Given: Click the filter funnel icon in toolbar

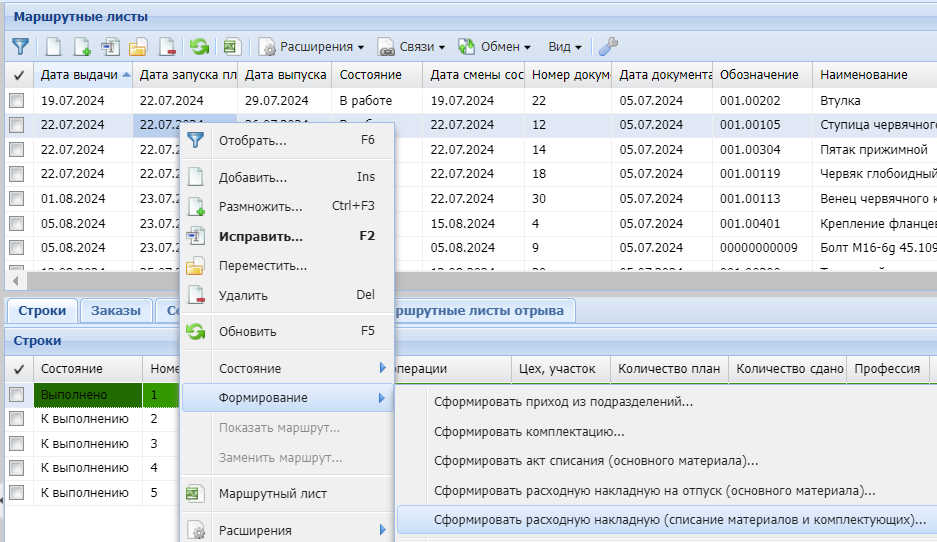Looking at the screenshot, I should 20,46.
